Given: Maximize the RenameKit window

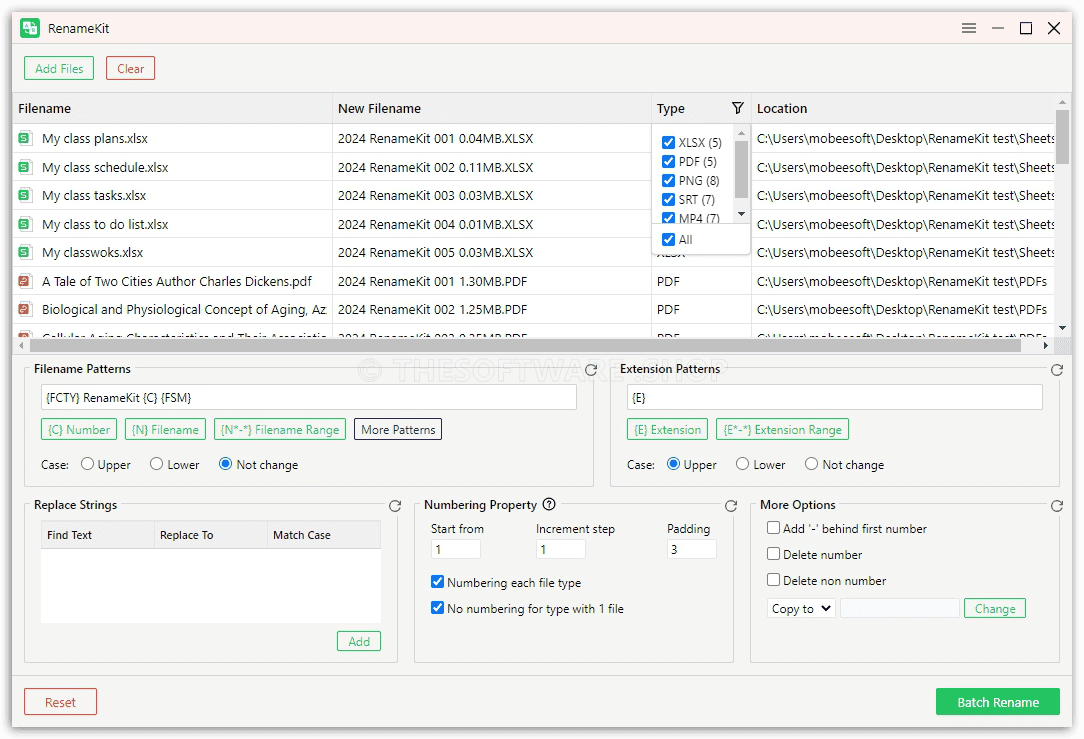Looking at the screenshot, I should click(1026, 28).
